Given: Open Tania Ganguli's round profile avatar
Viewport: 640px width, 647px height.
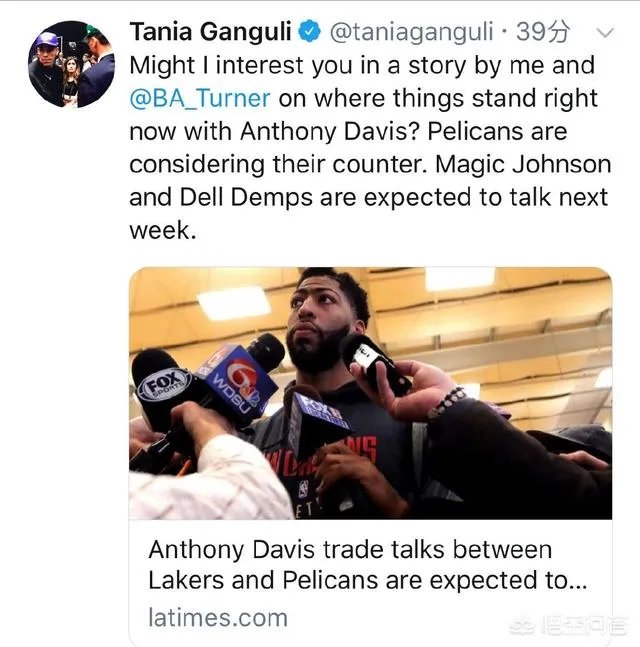Looking at the screenshot, I should [x=71, y=64].
